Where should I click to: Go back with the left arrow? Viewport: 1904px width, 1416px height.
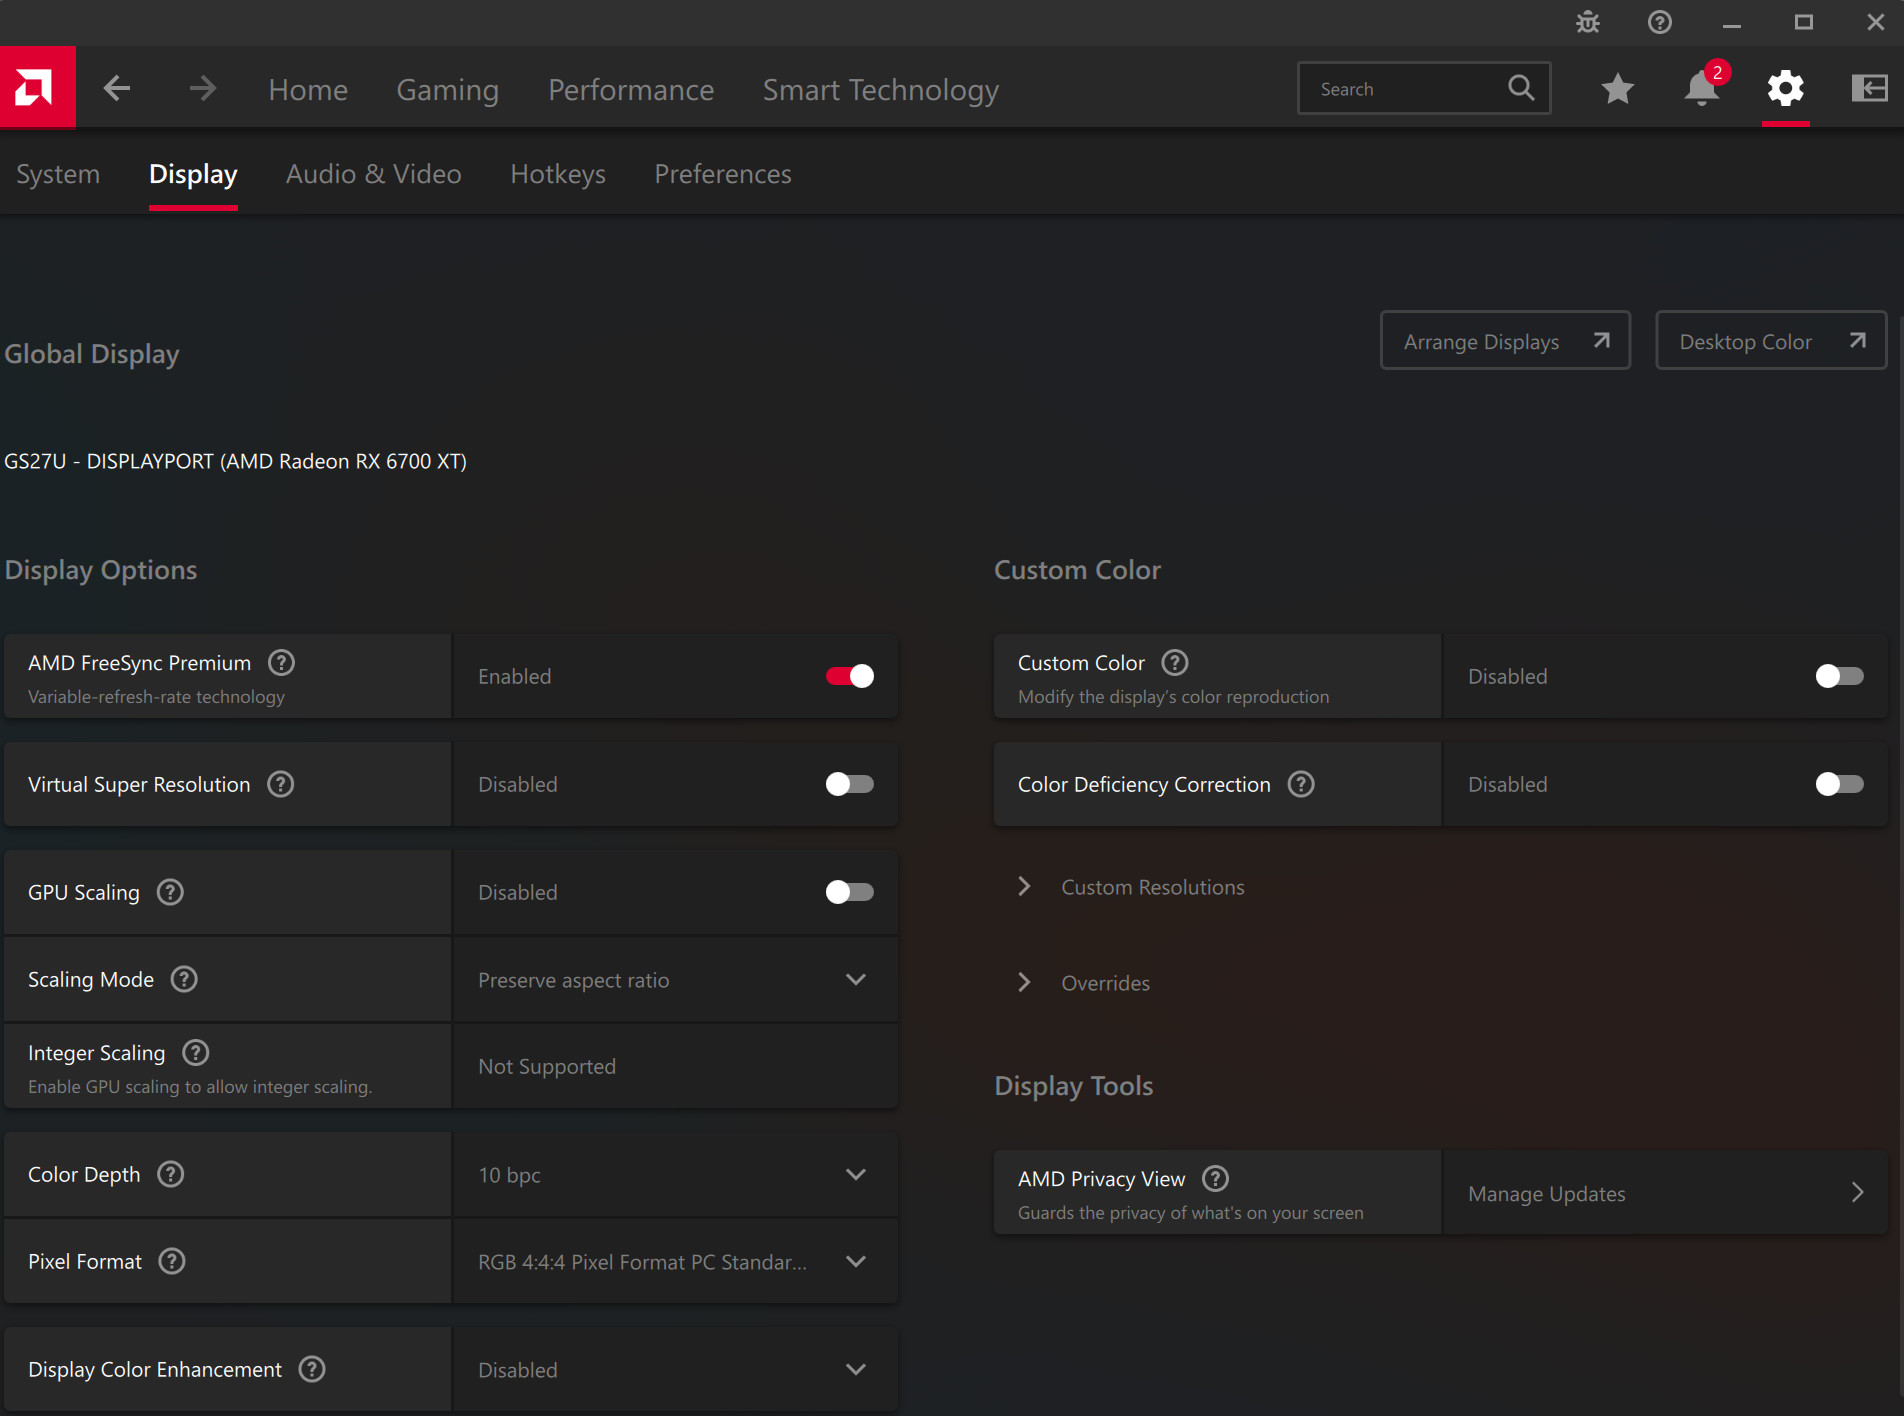(x=117, y=89)
